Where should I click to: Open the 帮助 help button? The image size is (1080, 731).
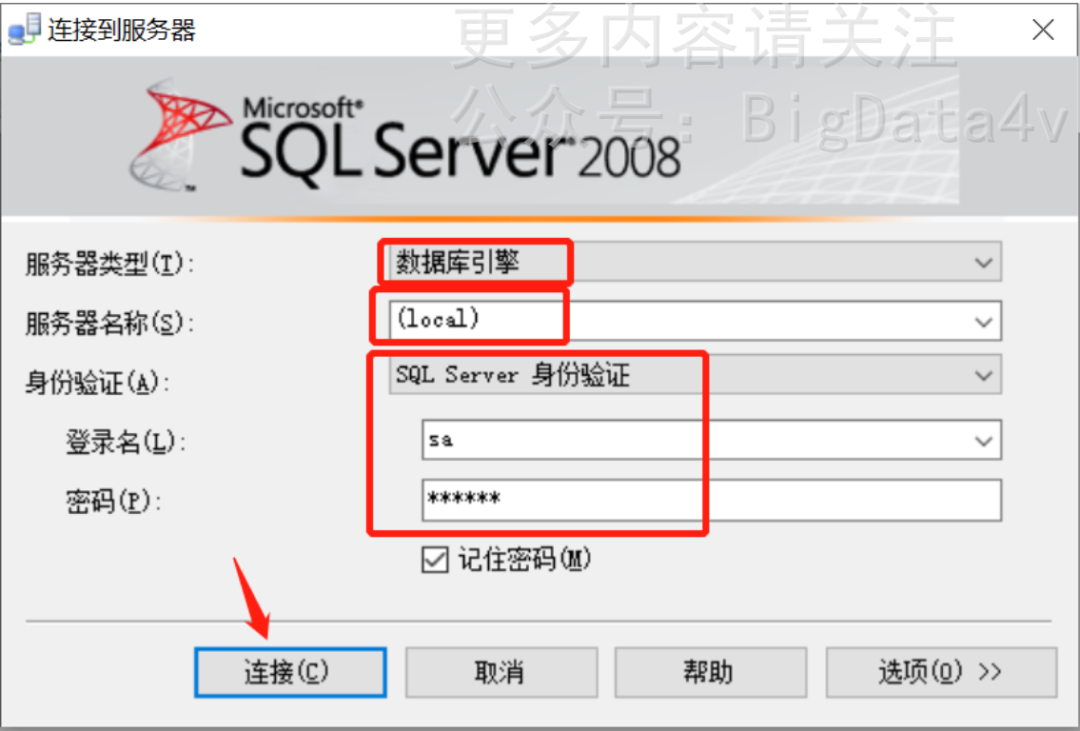709,672
